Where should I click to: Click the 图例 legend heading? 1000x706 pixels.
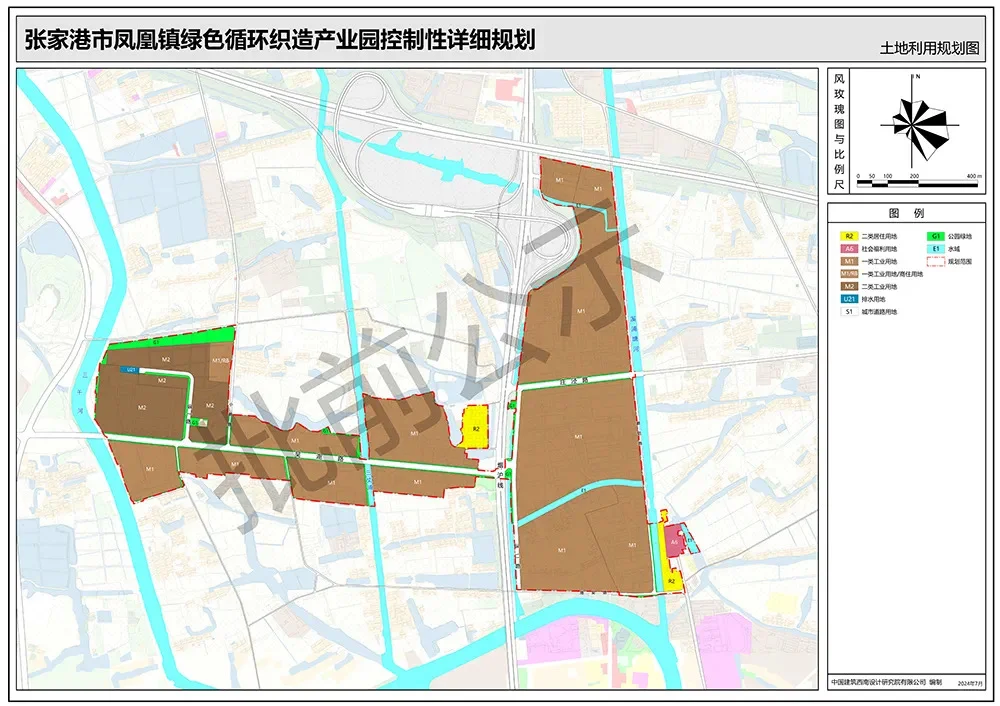pos(906,213)
